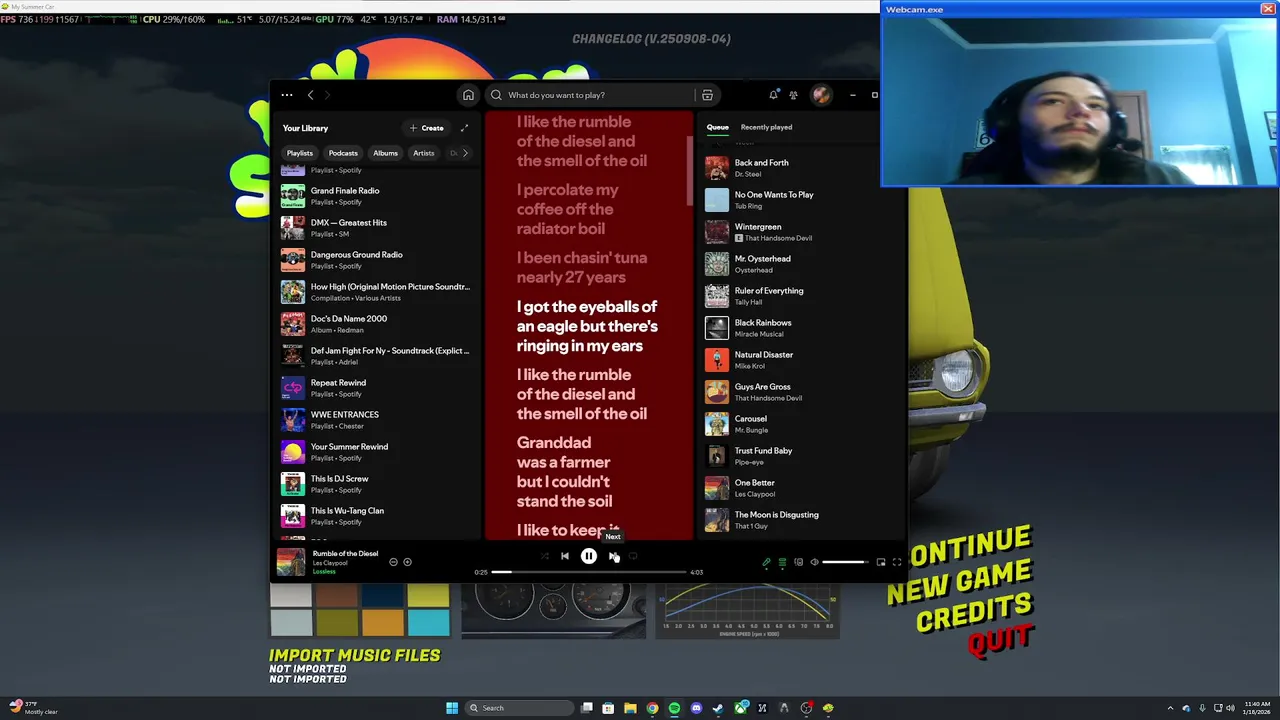1280x720 pixels.
Task: Open Discord from the taskbar
Action: tap(696, 708)
